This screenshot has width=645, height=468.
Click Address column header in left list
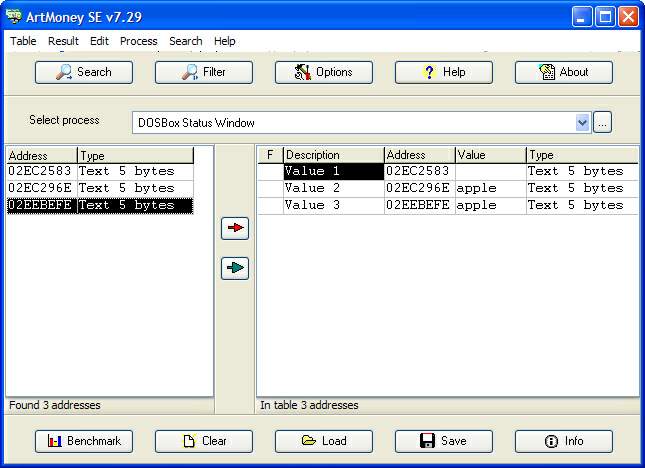point(42,156)
